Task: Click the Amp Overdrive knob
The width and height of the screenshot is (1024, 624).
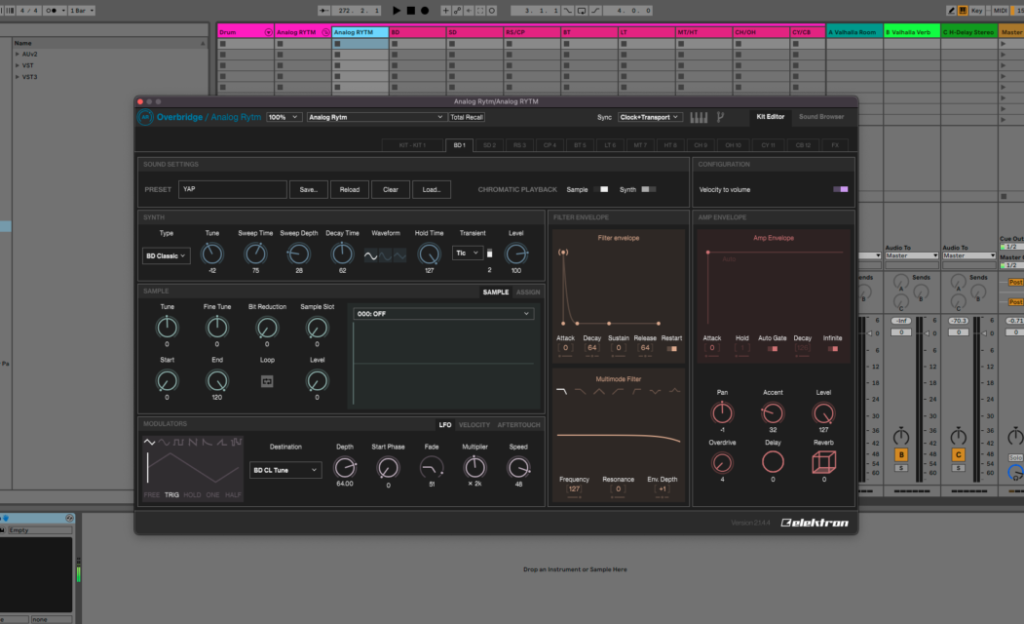Action: pyautogui.click(x=722, y=462)
